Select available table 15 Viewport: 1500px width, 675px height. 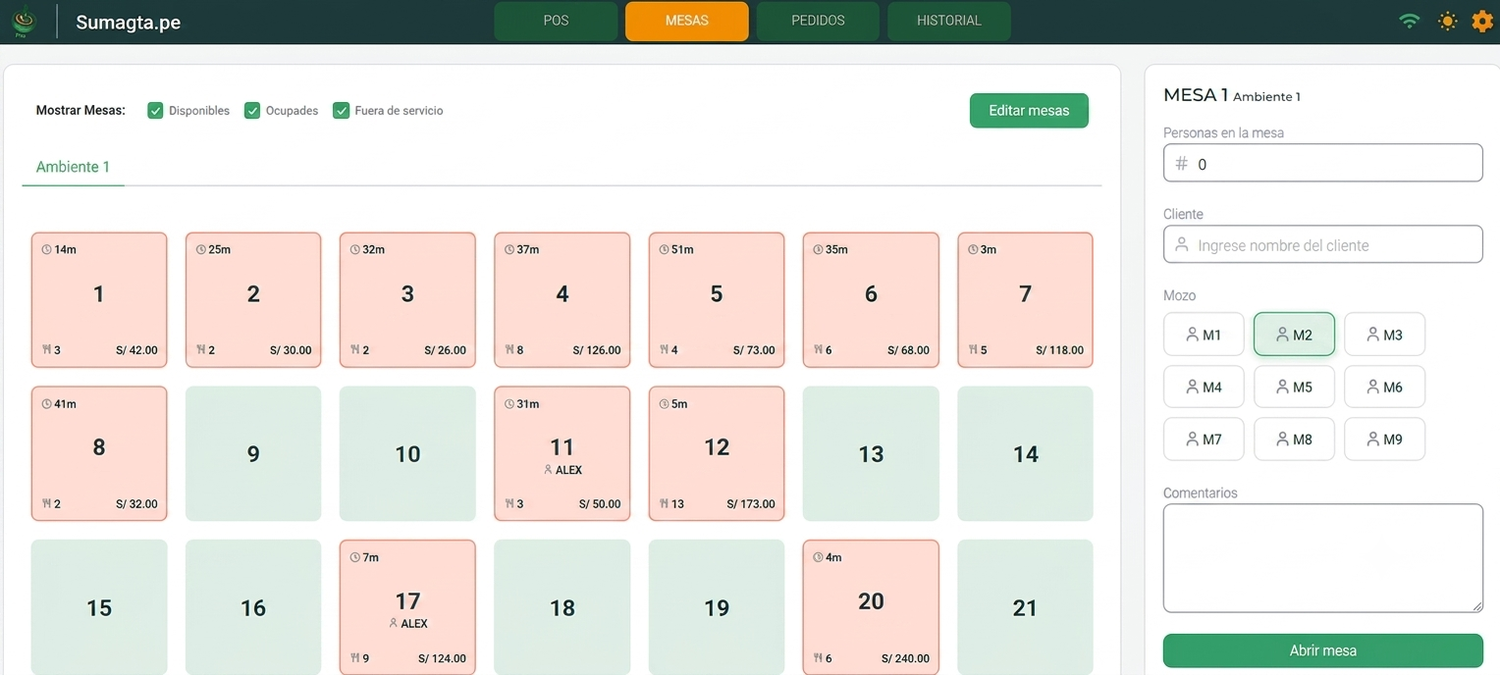[99, 607]
